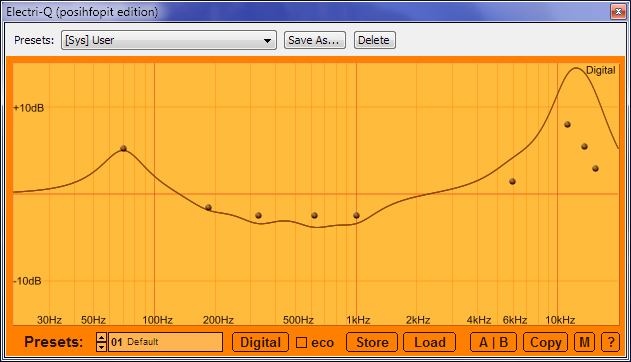Click the M button

(584, 342)
